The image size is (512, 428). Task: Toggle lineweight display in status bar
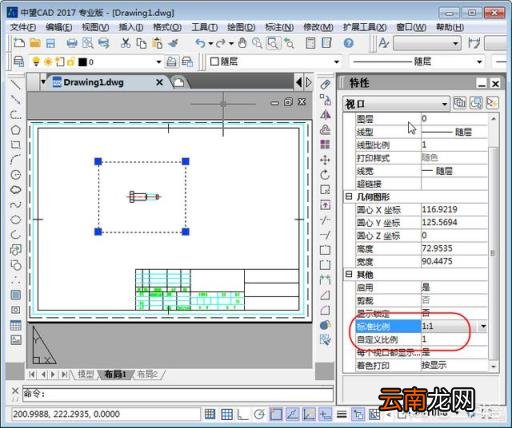click(342, 414)
